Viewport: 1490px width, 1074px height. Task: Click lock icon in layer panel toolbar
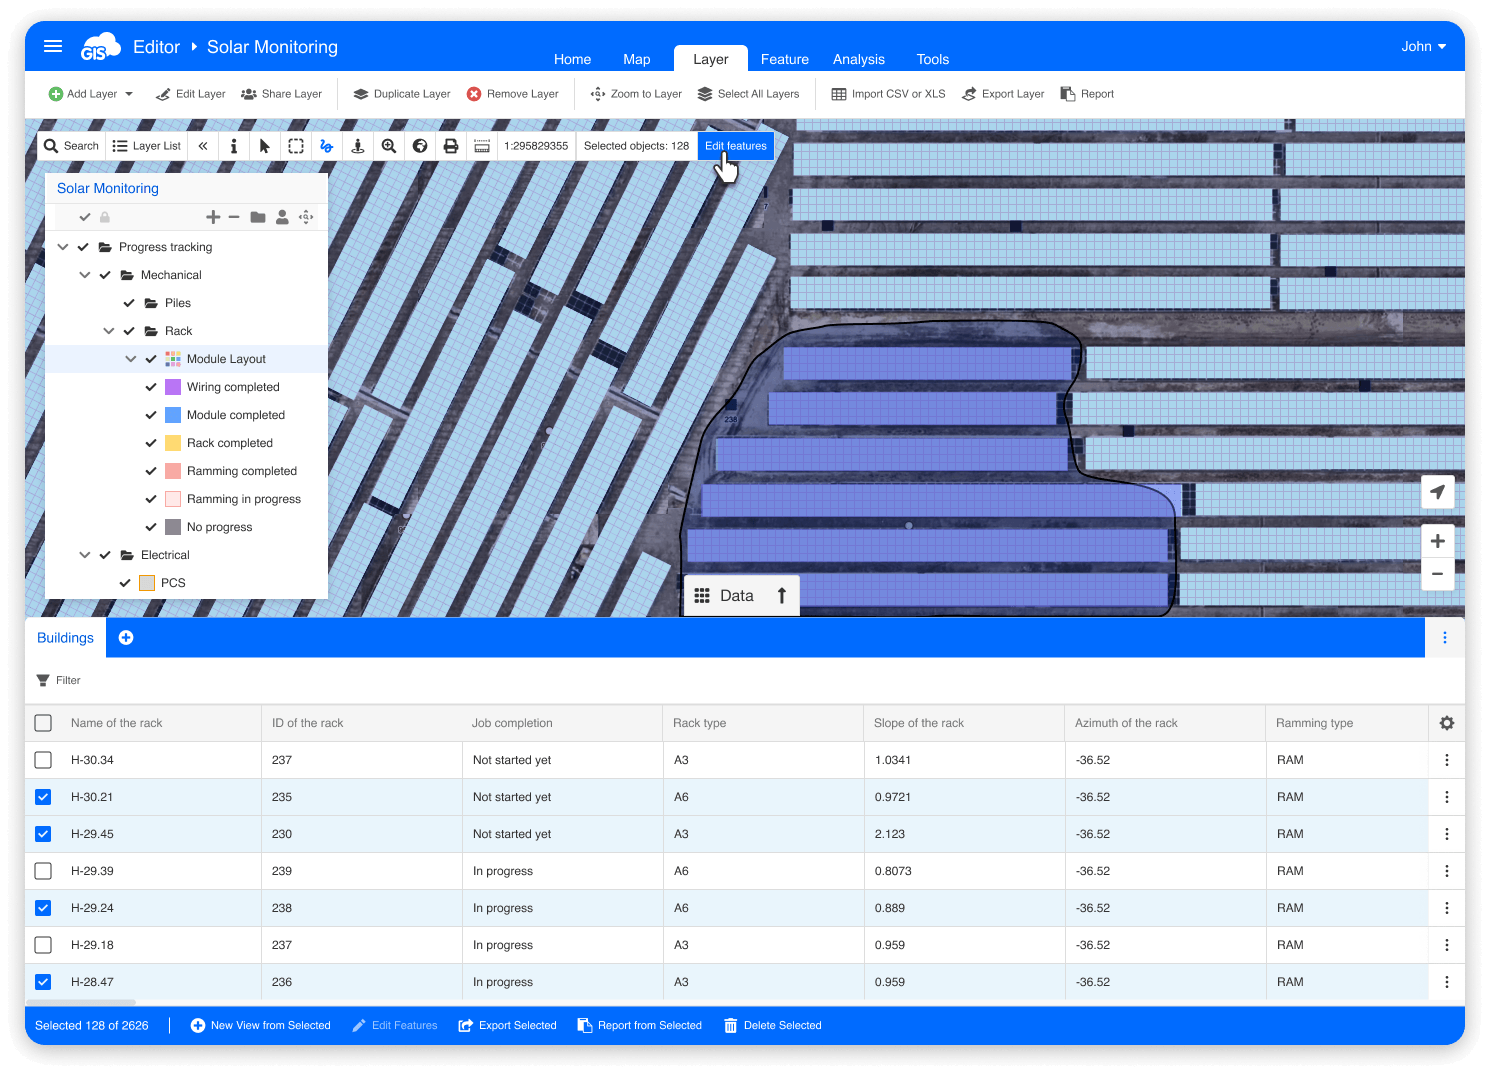(105, 217)
